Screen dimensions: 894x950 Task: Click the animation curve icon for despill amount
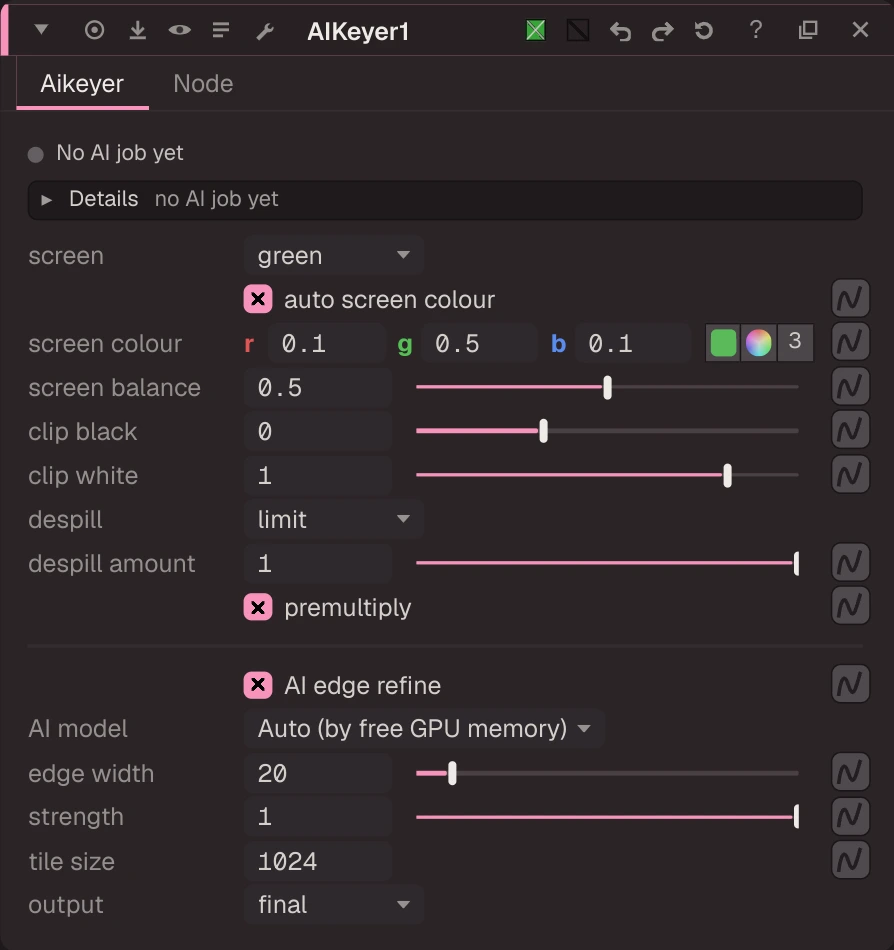pos(850,563)
